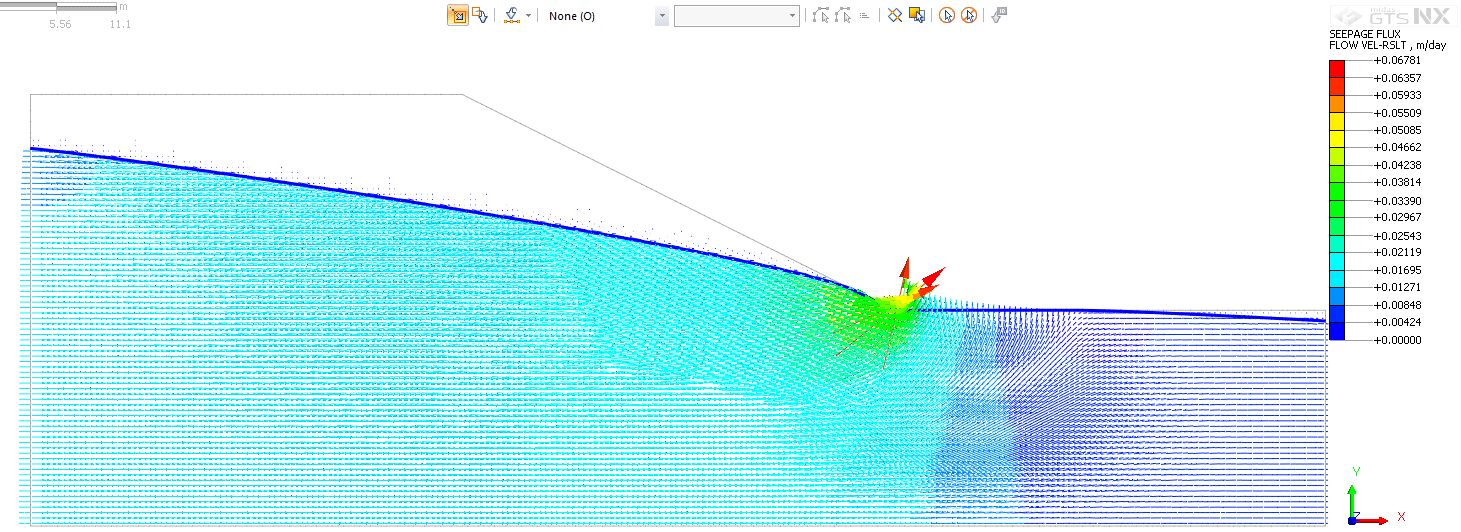The image size is (1461, 532).
Task: Click the first path-select cursor icon
Action: [x=821, y=16]
